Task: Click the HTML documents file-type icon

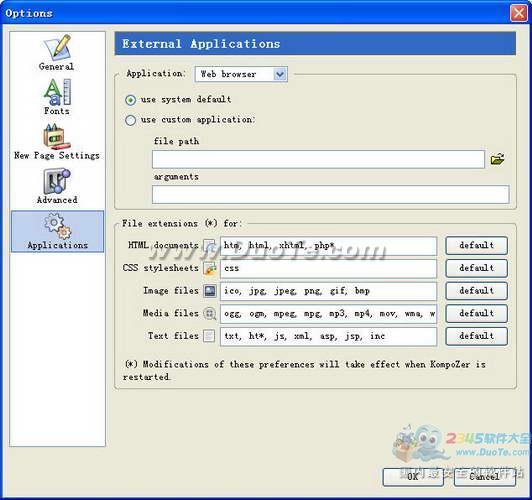Action: (x=209, y=245)
